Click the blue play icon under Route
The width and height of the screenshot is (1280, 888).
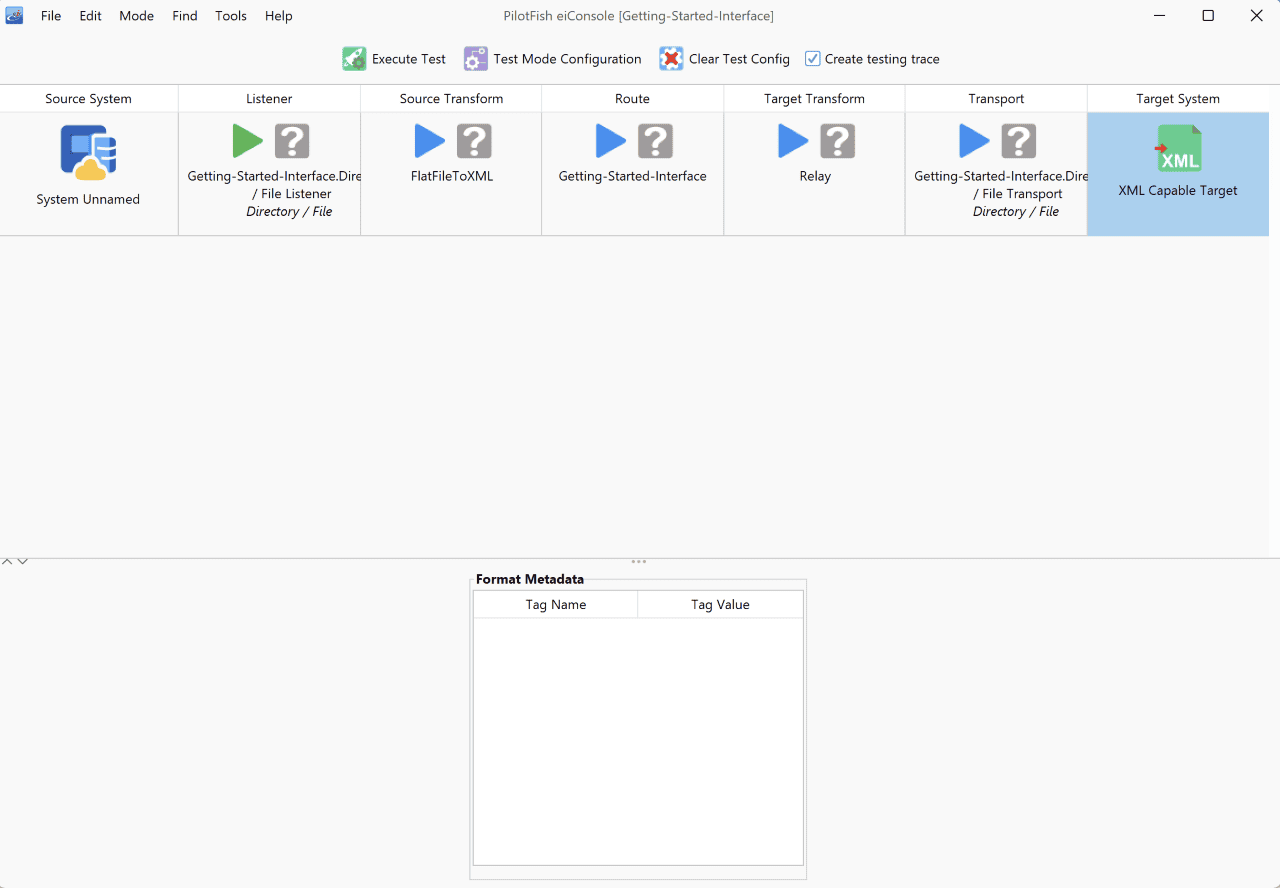(610, 141)
